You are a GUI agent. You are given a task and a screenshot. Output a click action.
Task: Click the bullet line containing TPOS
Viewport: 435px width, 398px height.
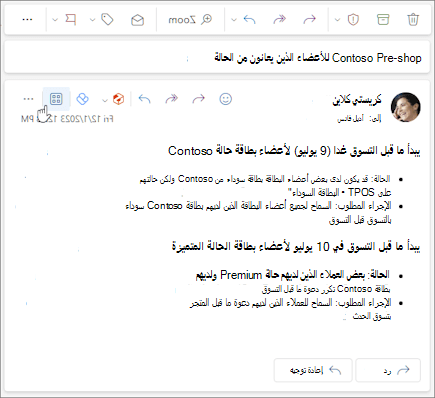(x=339, y=192)
